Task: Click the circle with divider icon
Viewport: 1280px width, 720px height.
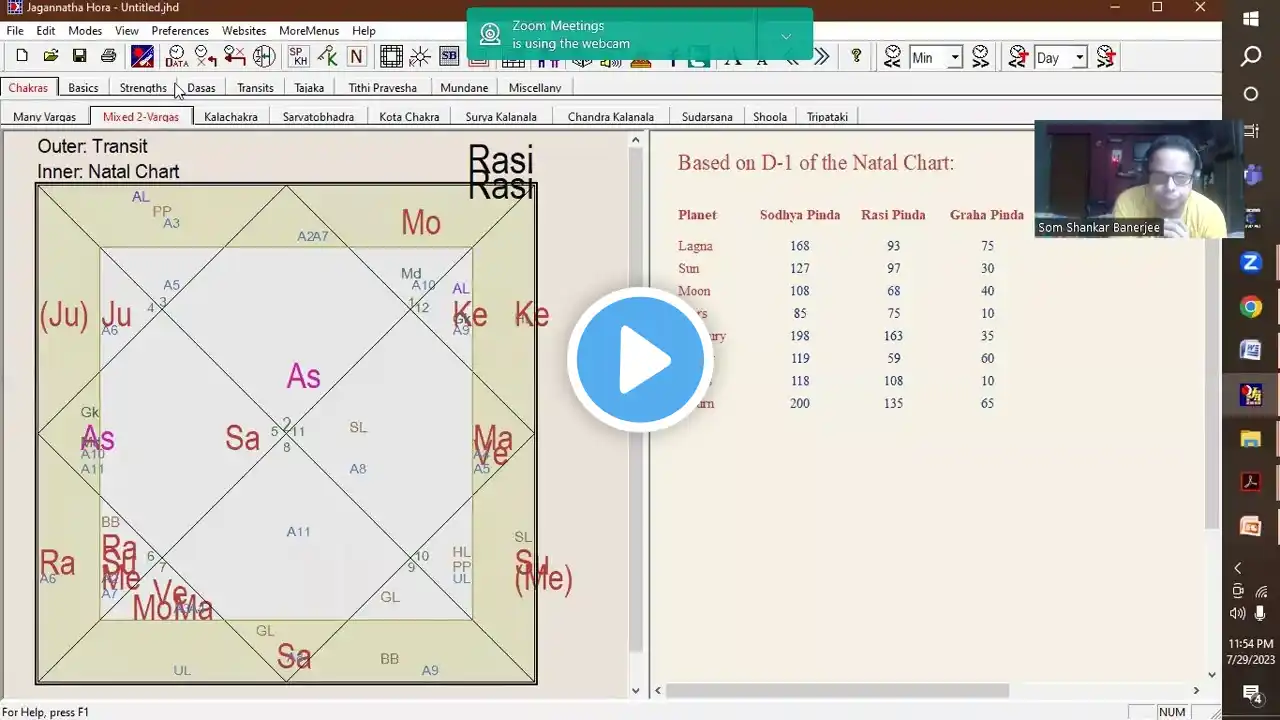Action: click(264, 56)
